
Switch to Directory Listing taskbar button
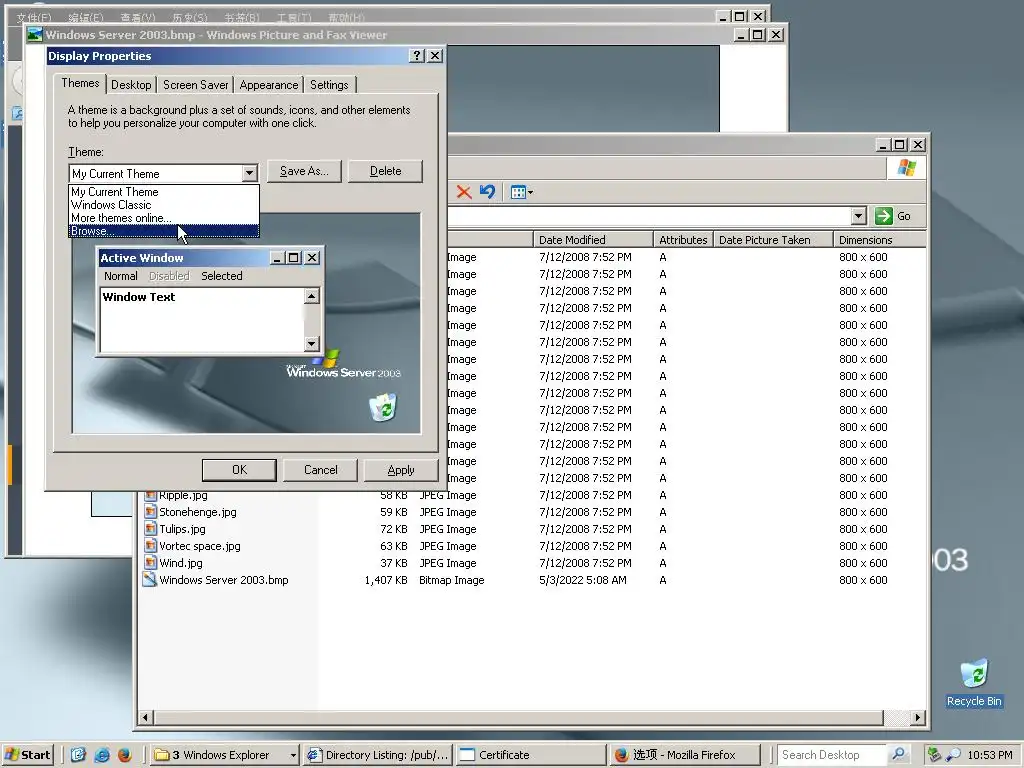point(378,755)
